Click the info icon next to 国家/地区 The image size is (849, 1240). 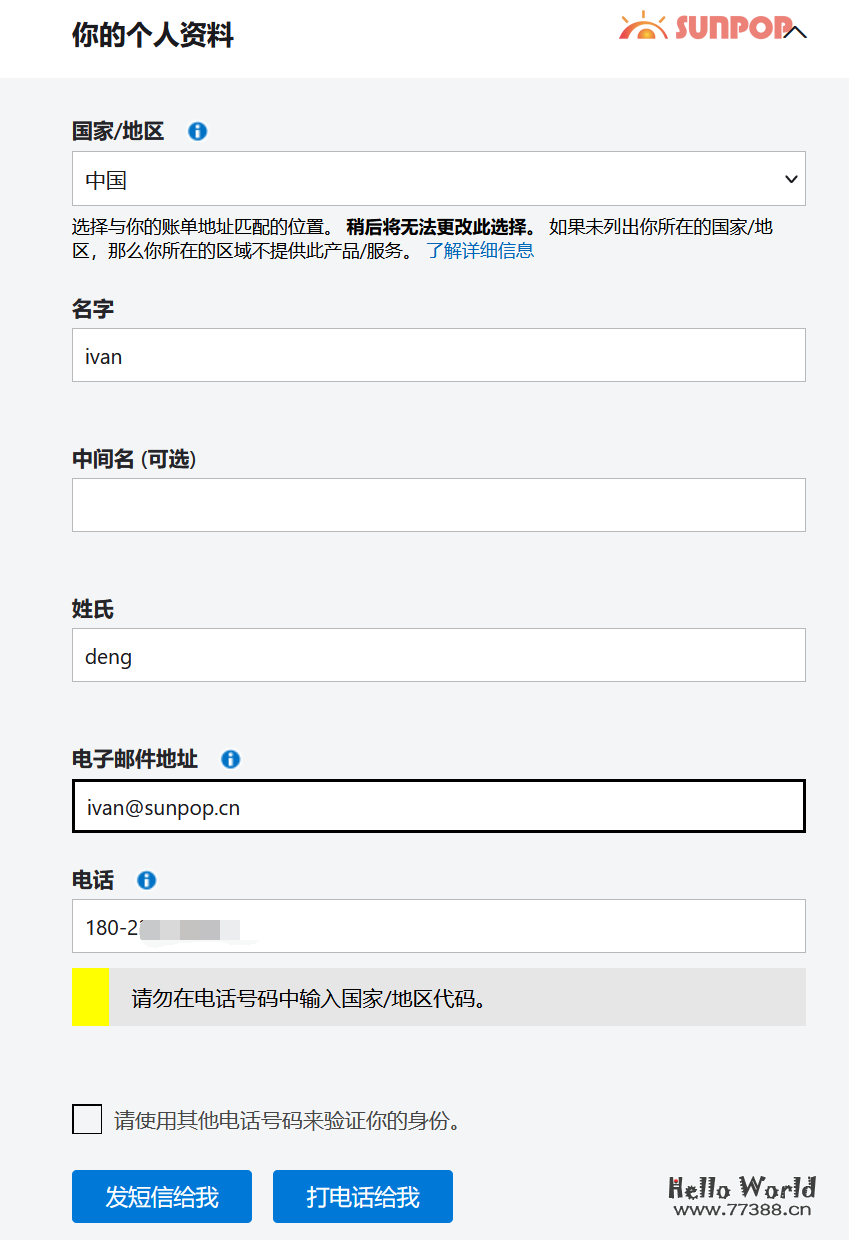[197, 130]
